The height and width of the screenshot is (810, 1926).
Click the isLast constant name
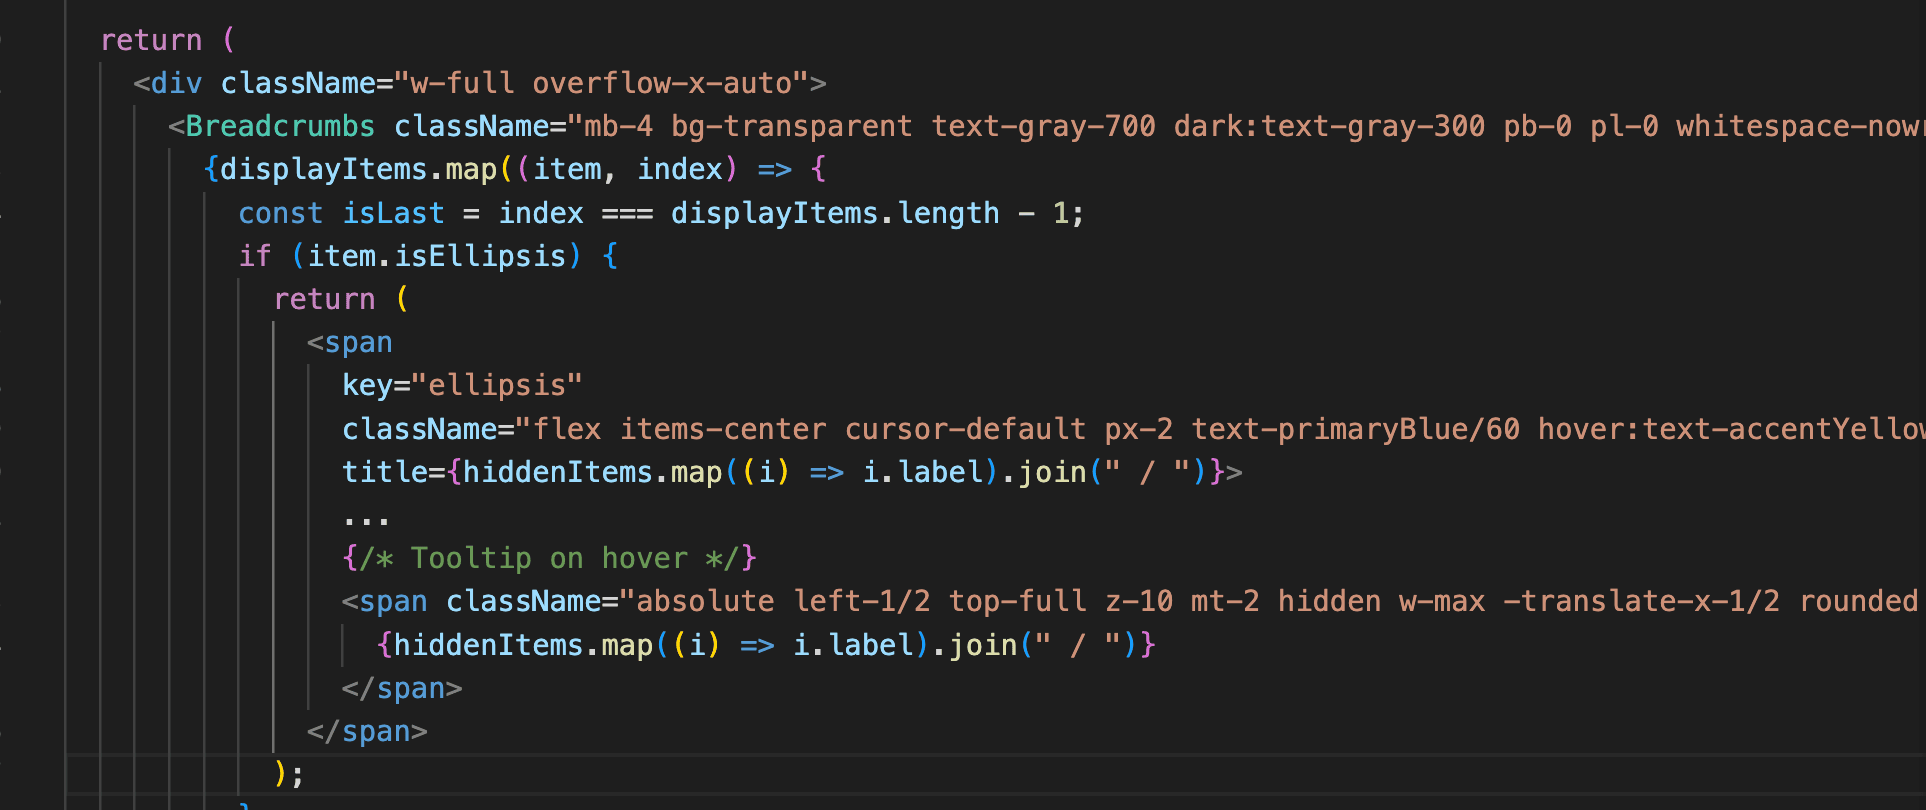tap(393, 213)
